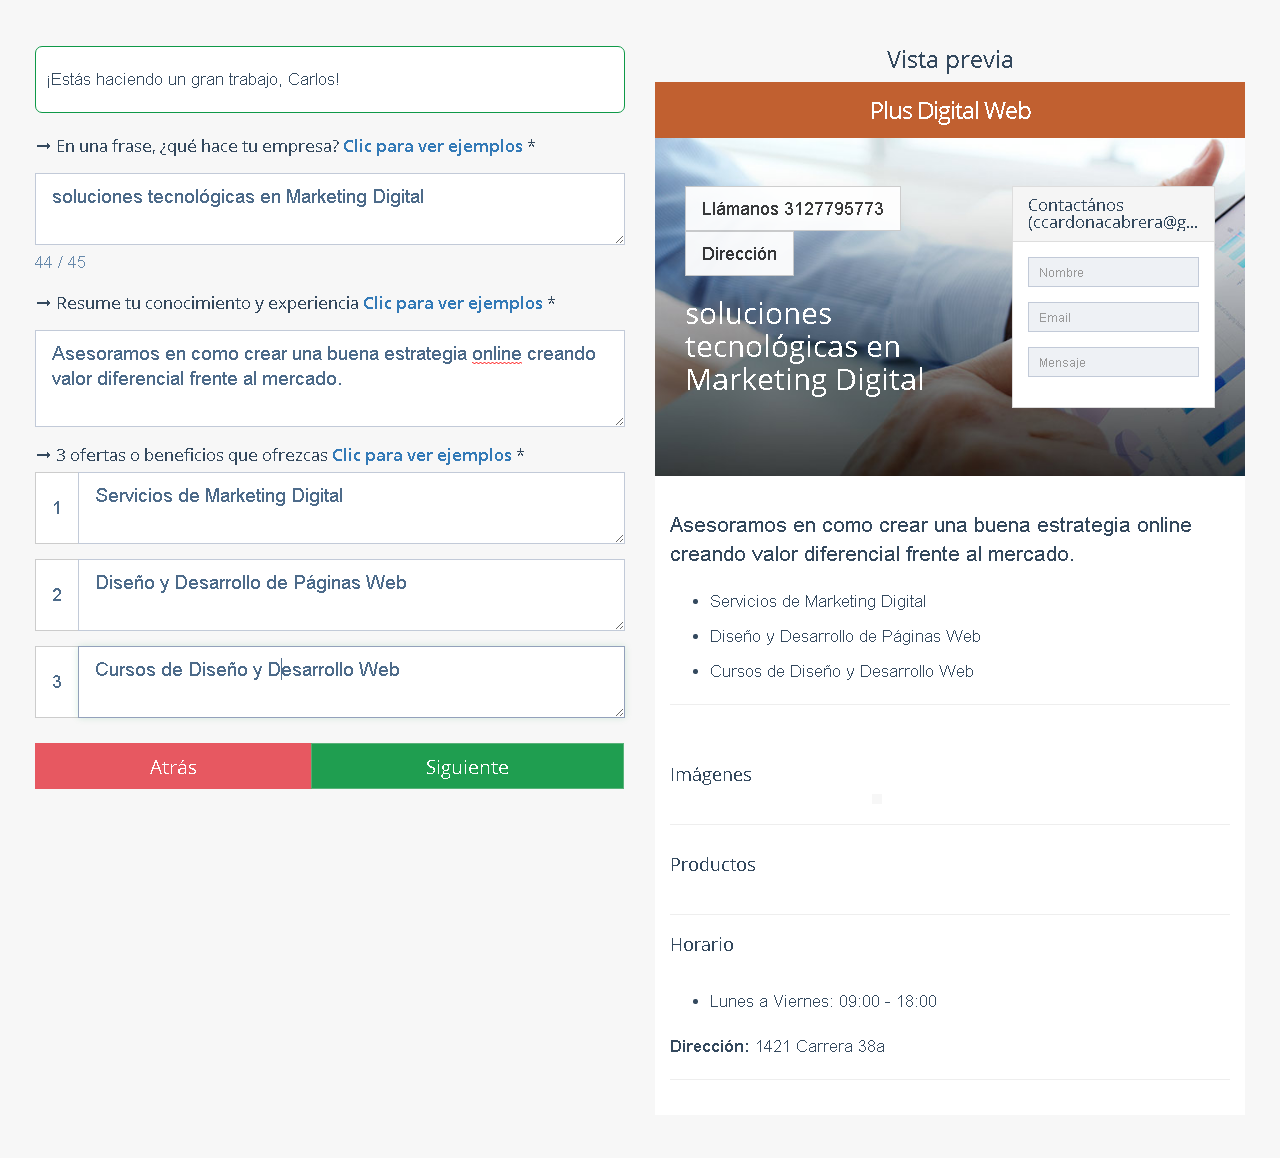The width and height of the screenshot is (1280, 1158).
Task: Select the Nombre field in contact form
Action: (1113, 271)
